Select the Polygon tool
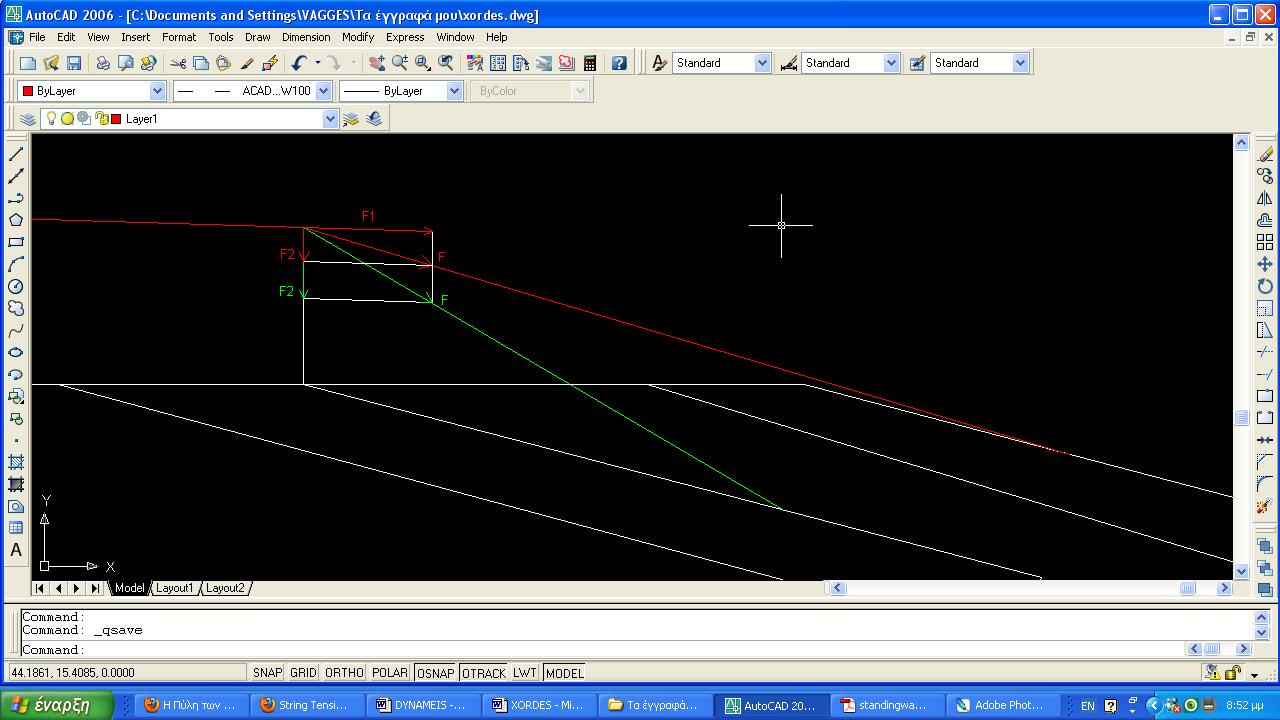This screenshot has height=720, width=1280. coord(16,220)
